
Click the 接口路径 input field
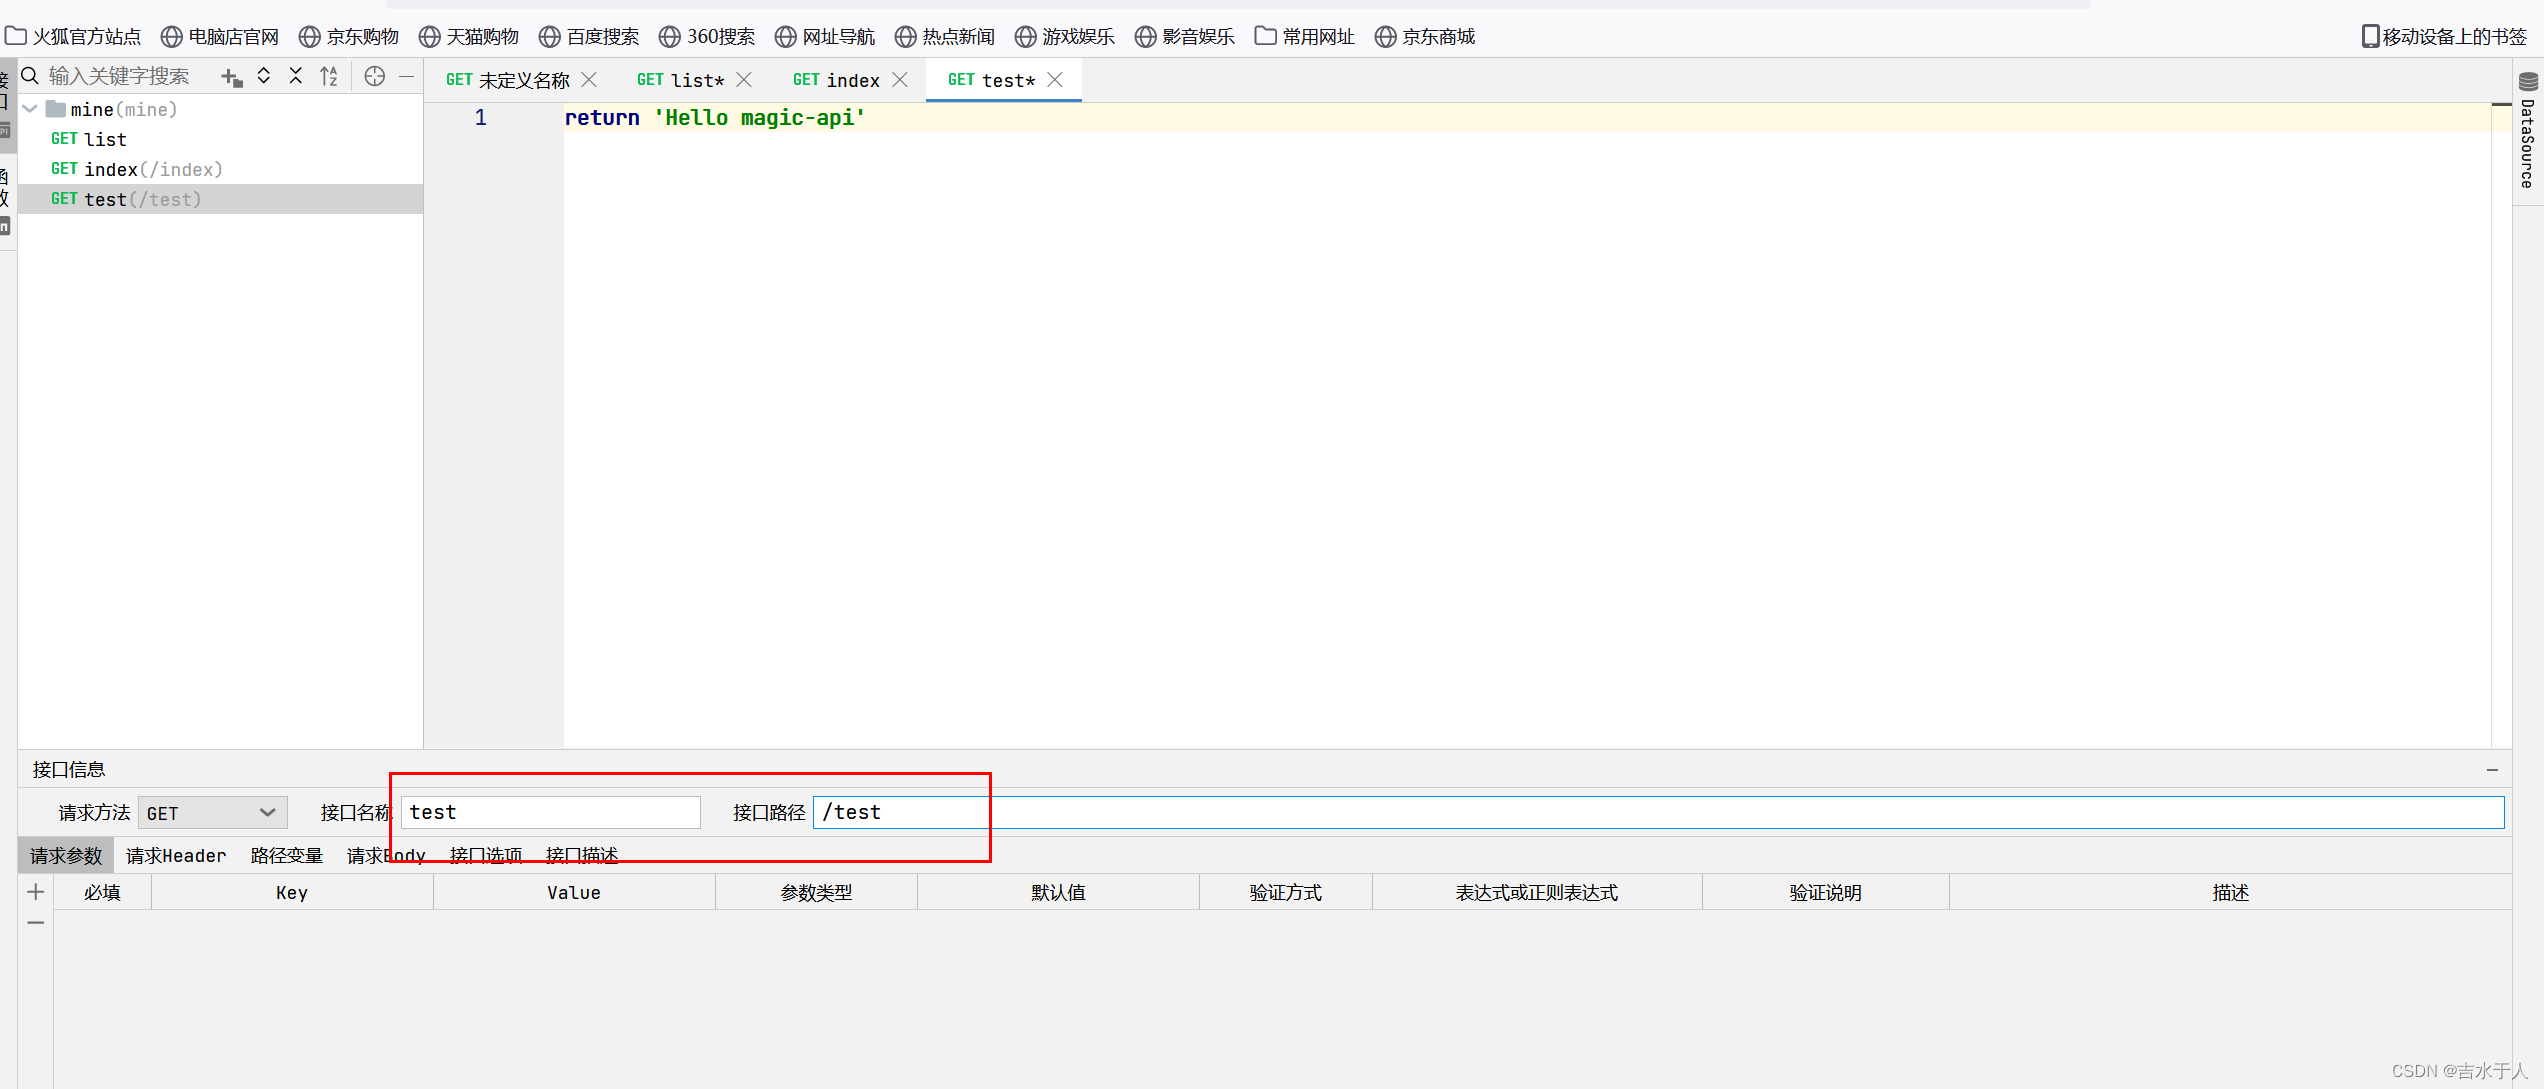click(x=1660, y=812)
